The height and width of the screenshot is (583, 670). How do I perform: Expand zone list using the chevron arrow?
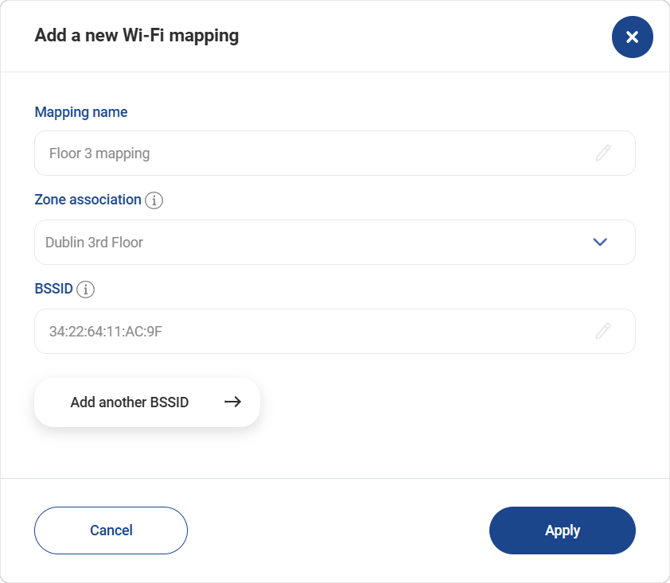point(600,242)
